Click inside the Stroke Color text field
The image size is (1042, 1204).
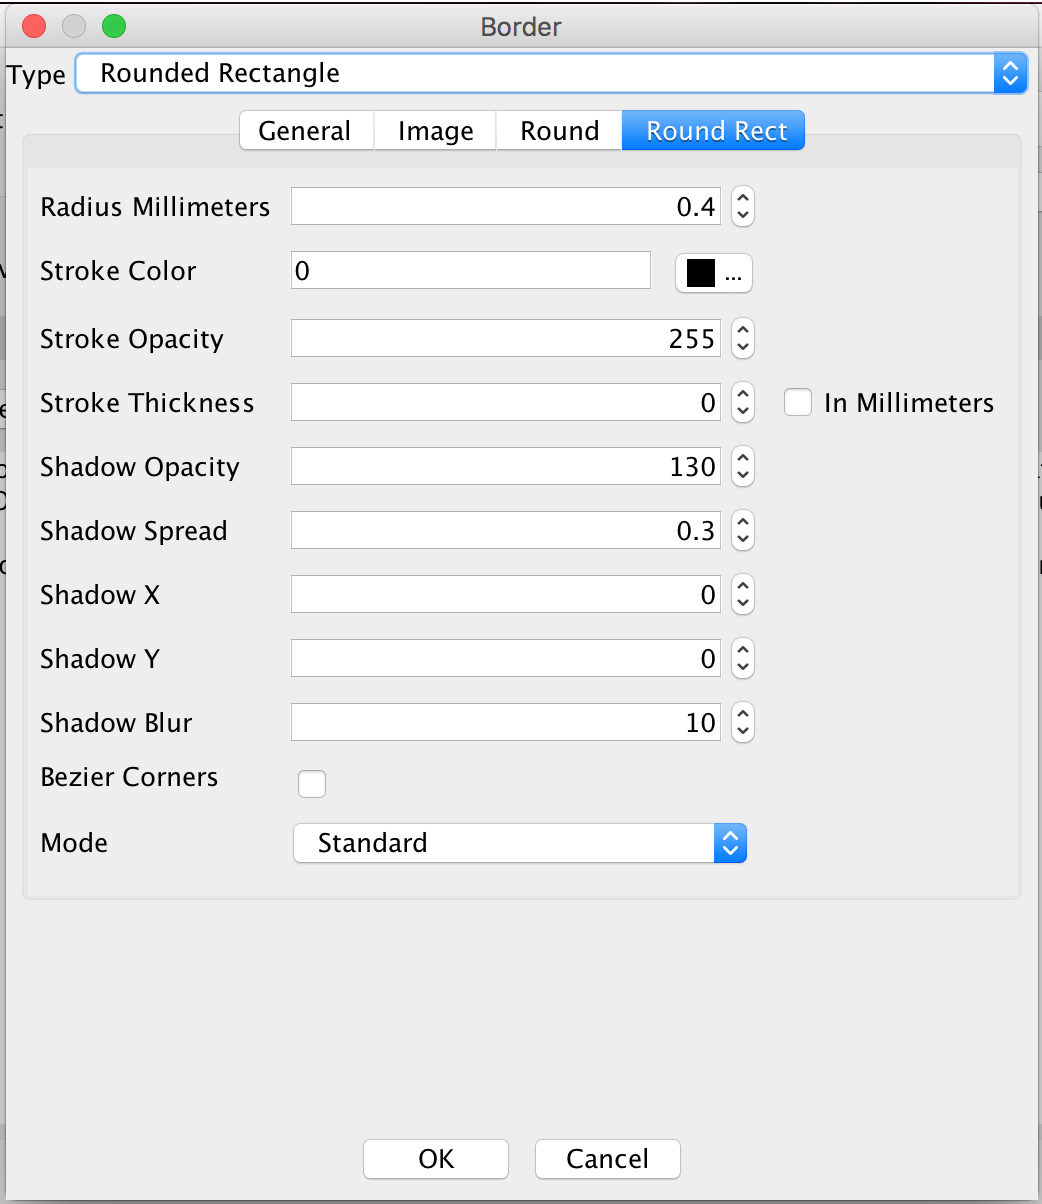(470, 269)
